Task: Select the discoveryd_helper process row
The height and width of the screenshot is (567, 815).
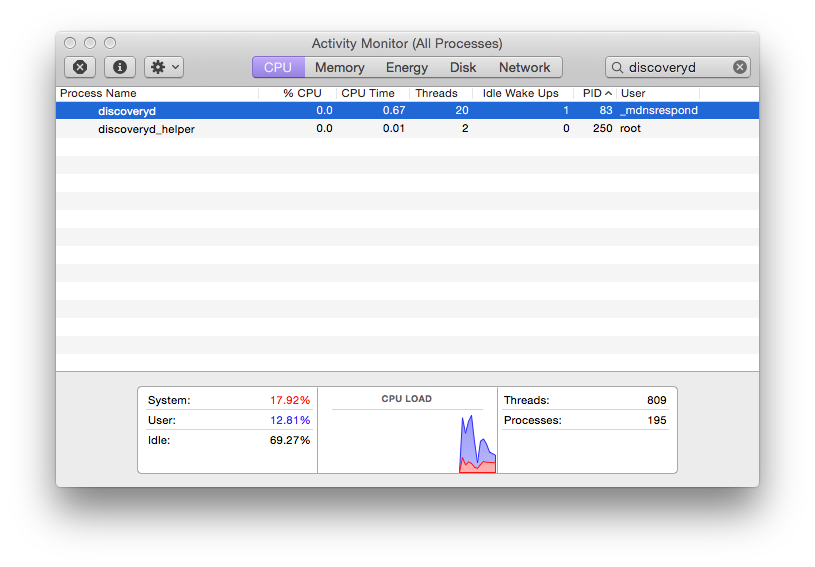Action: (408, 128)
